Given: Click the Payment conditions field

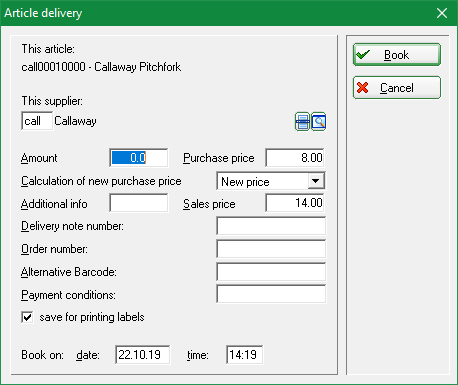Looking at the screenshot, I should coord(271,294).
